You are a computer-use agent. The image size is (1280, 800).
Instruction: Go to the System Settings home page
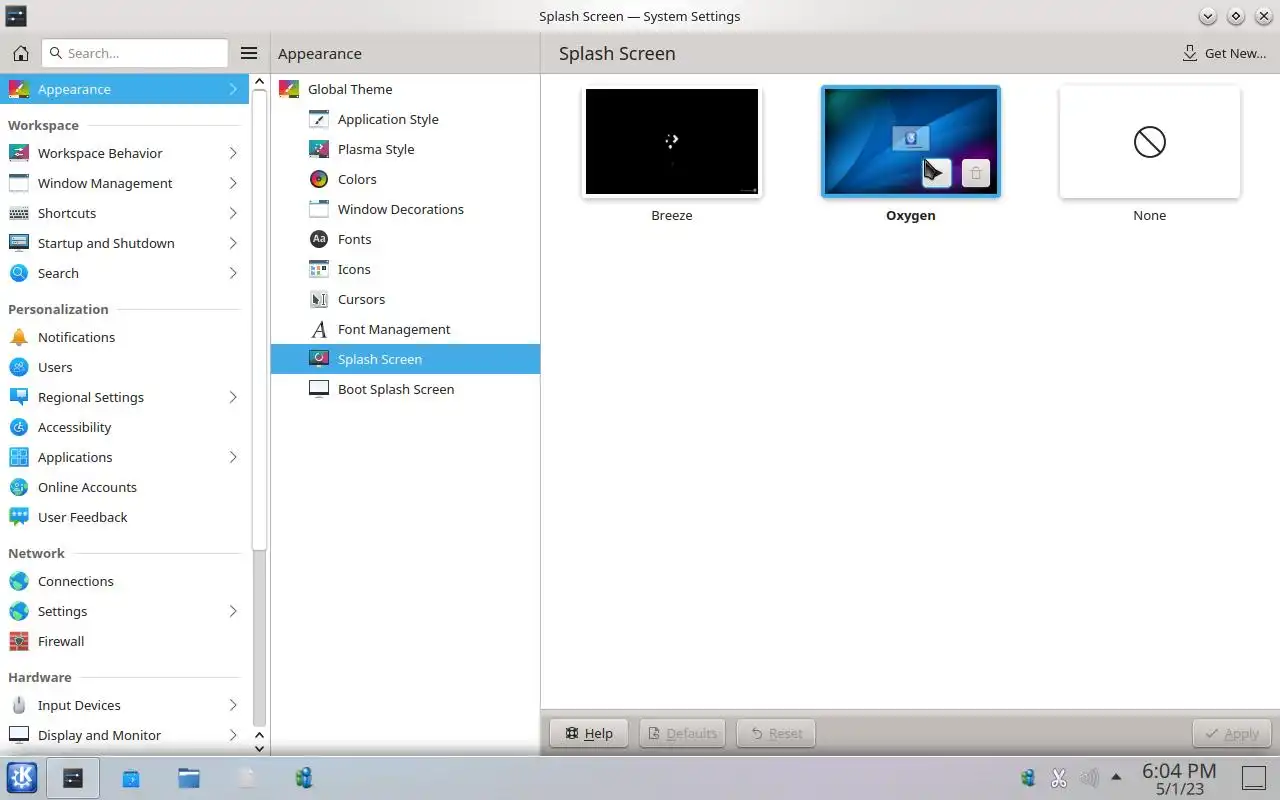[x=21, y=53]
